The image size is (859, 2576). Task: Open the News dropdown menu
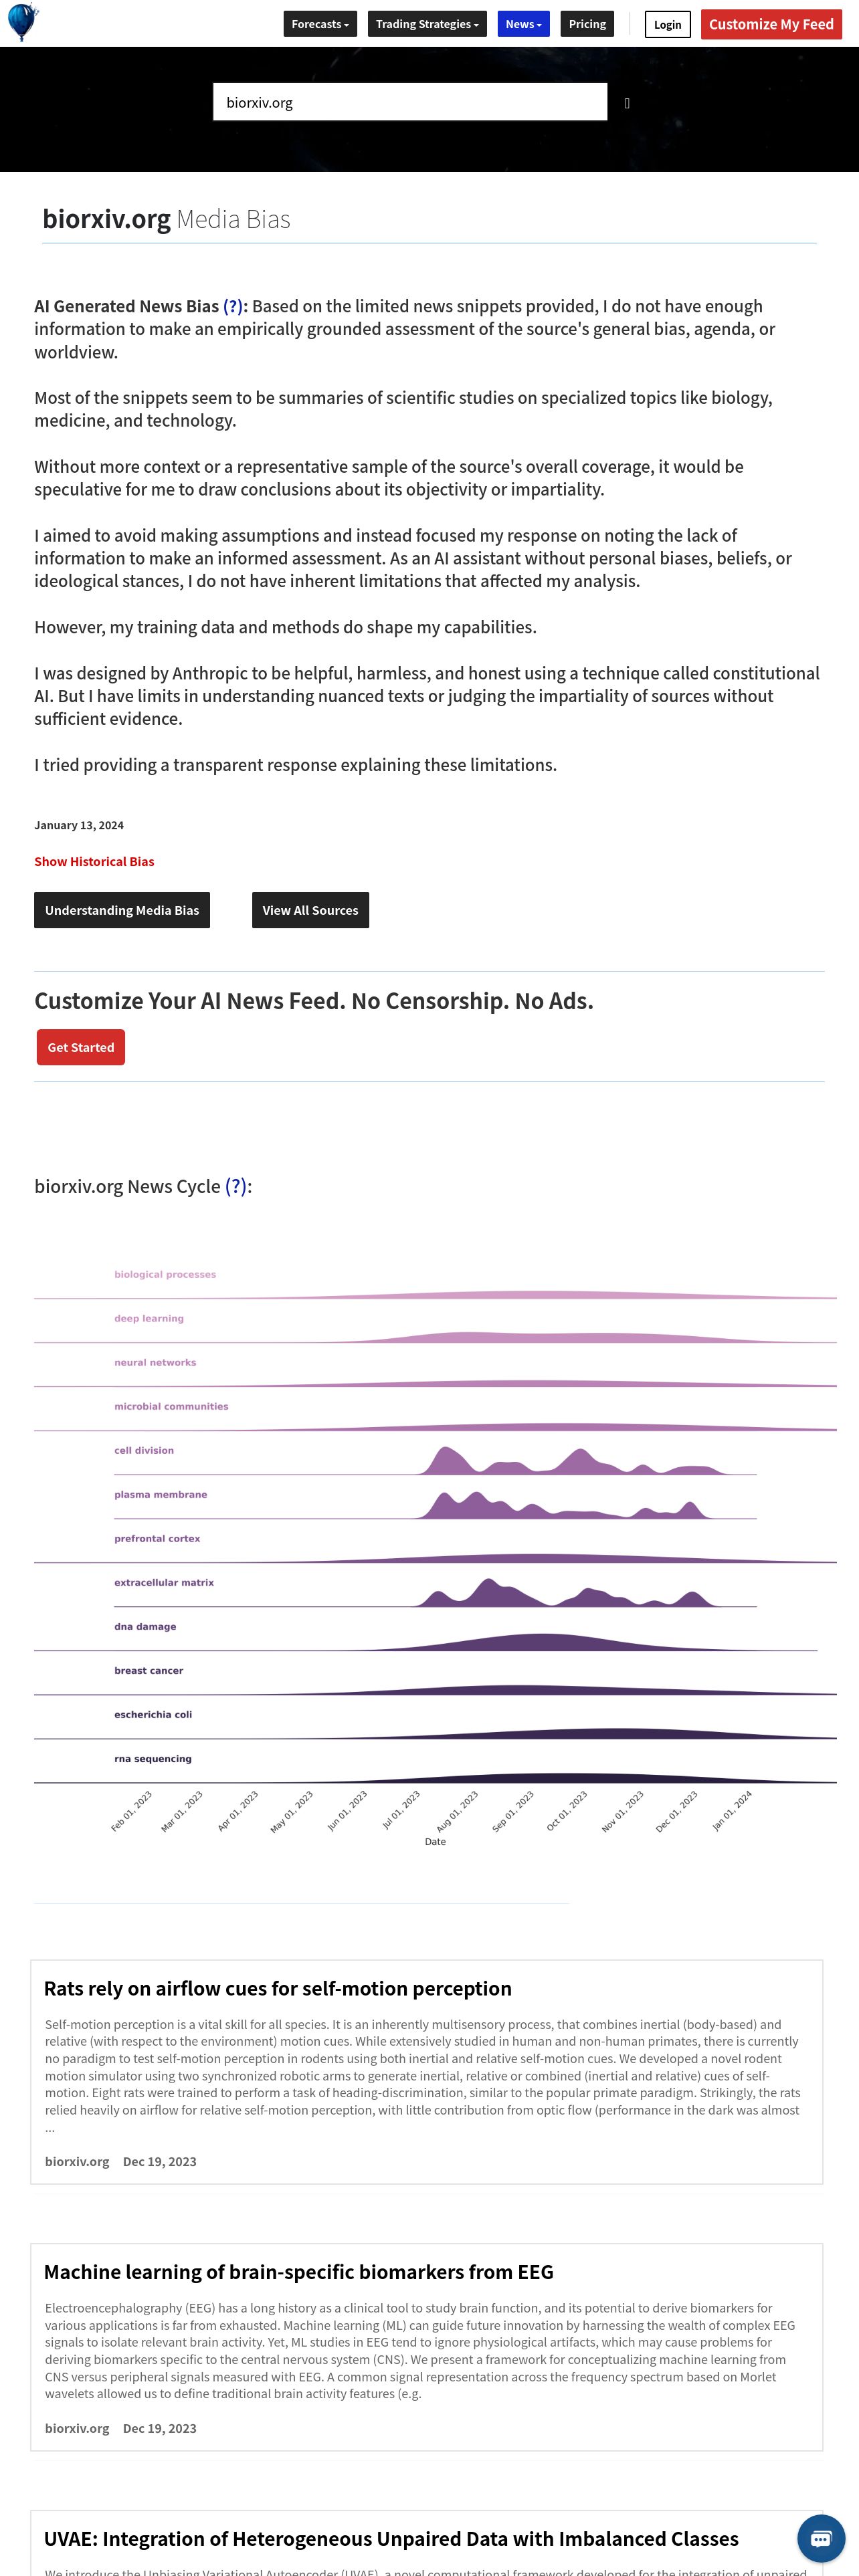coord(523,24)
